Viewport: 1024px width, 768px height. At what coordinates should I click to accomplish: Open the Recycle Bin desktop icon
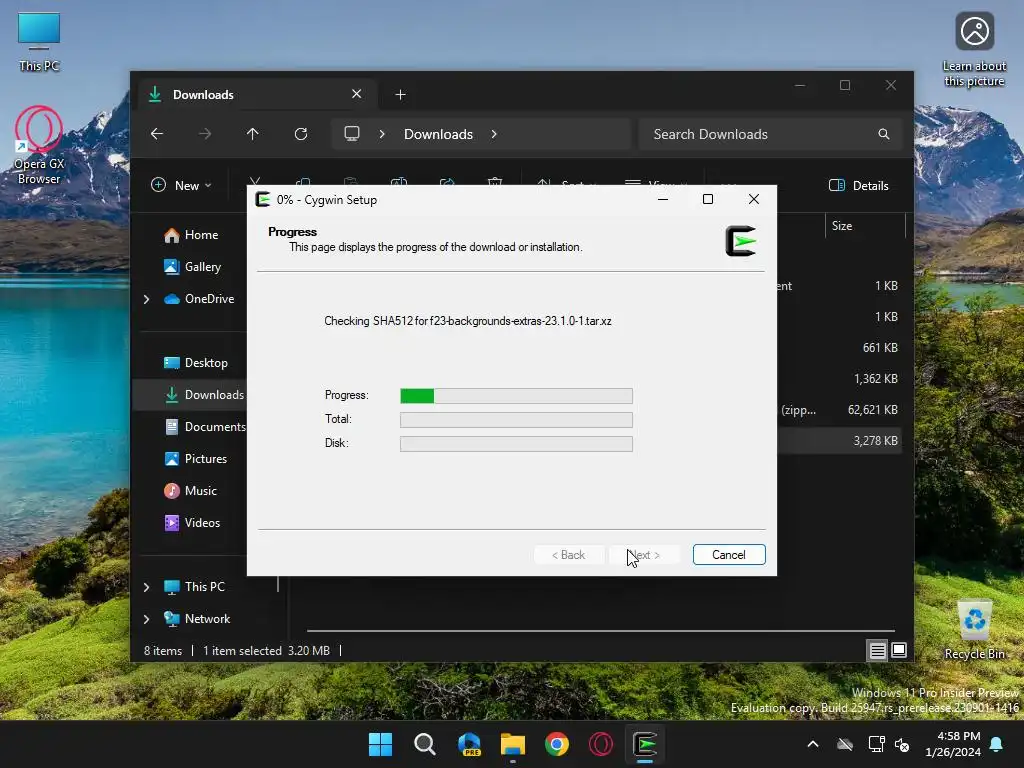[974, 629]
